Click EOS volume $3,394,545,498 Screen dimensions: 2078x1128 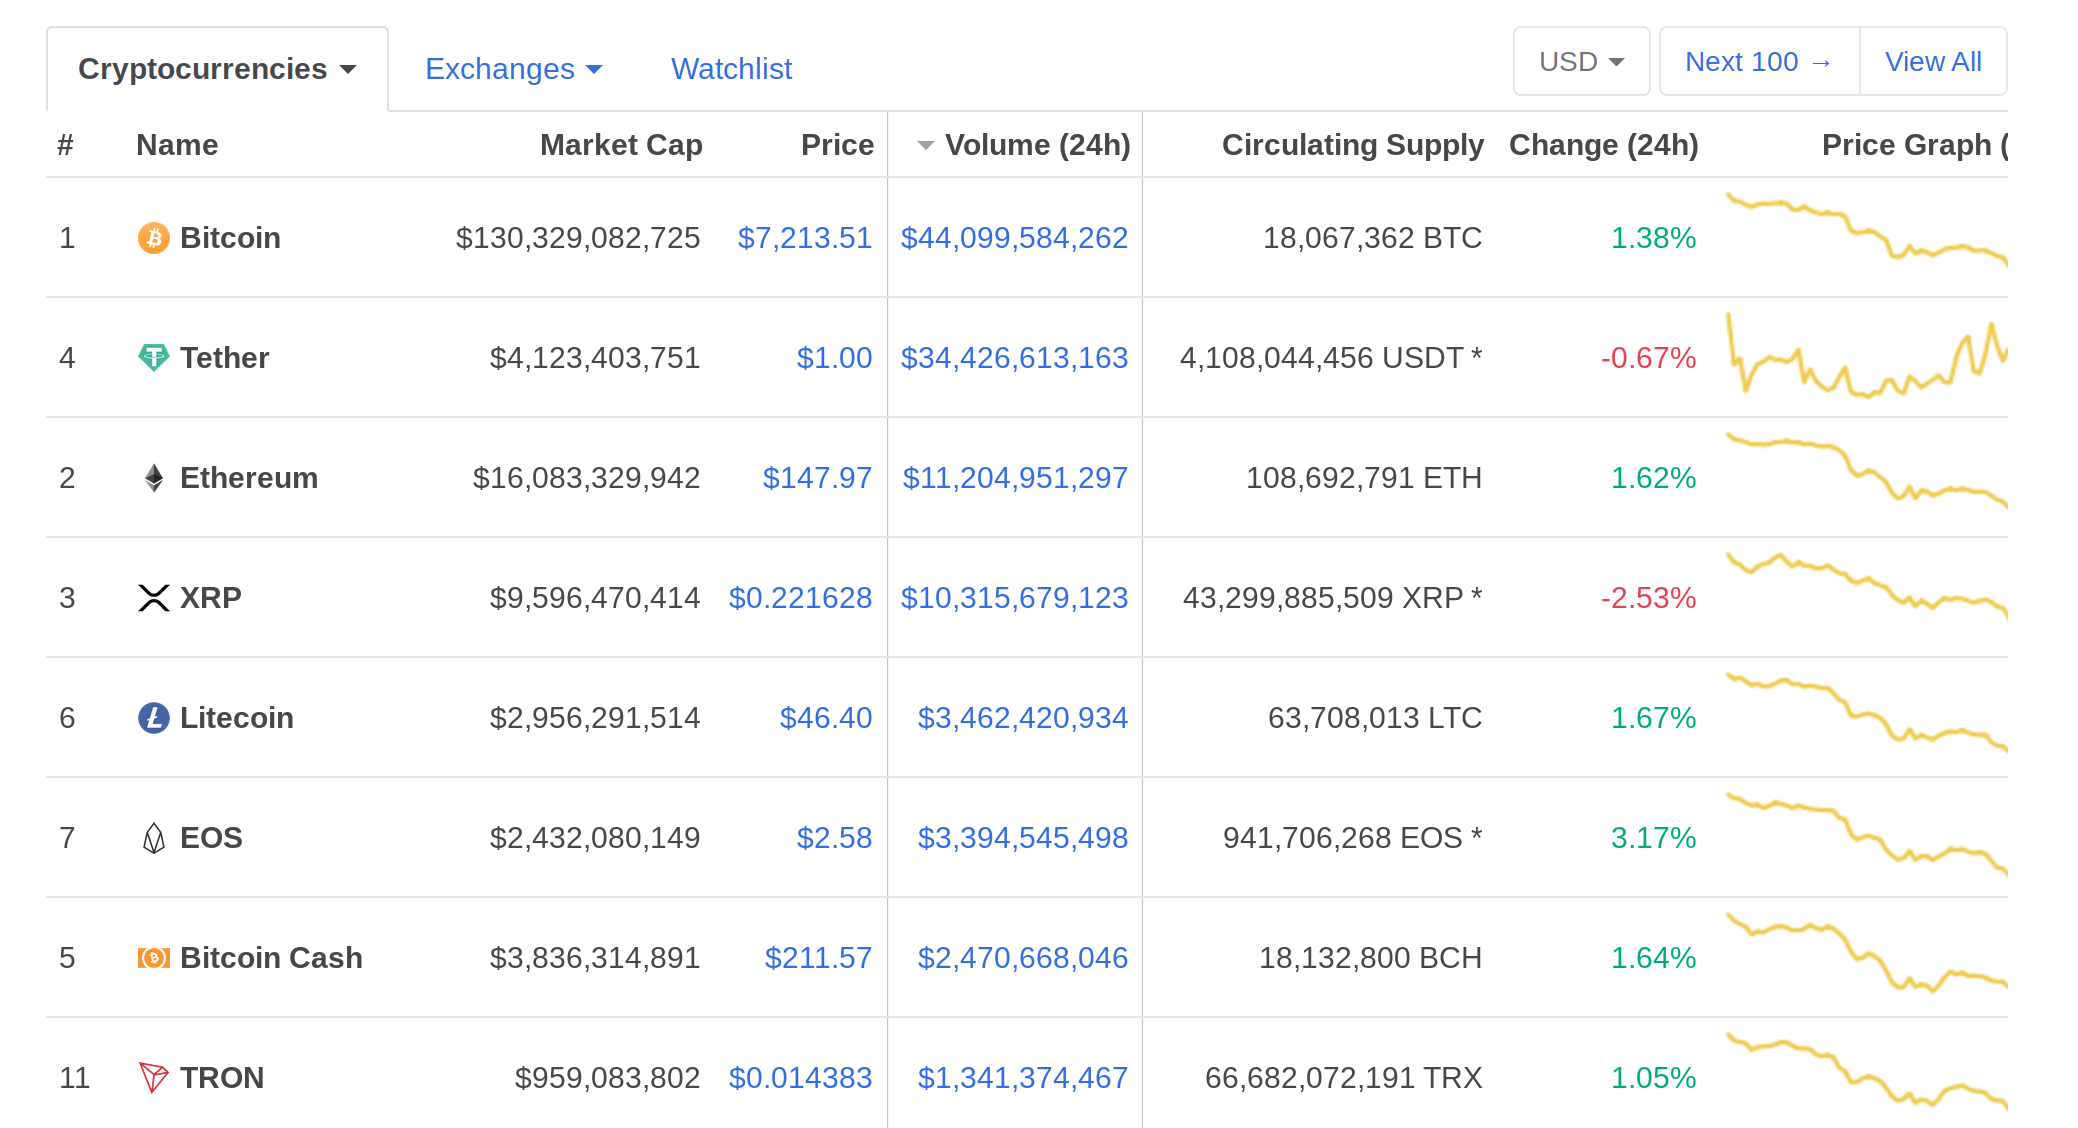[1023, 838]
